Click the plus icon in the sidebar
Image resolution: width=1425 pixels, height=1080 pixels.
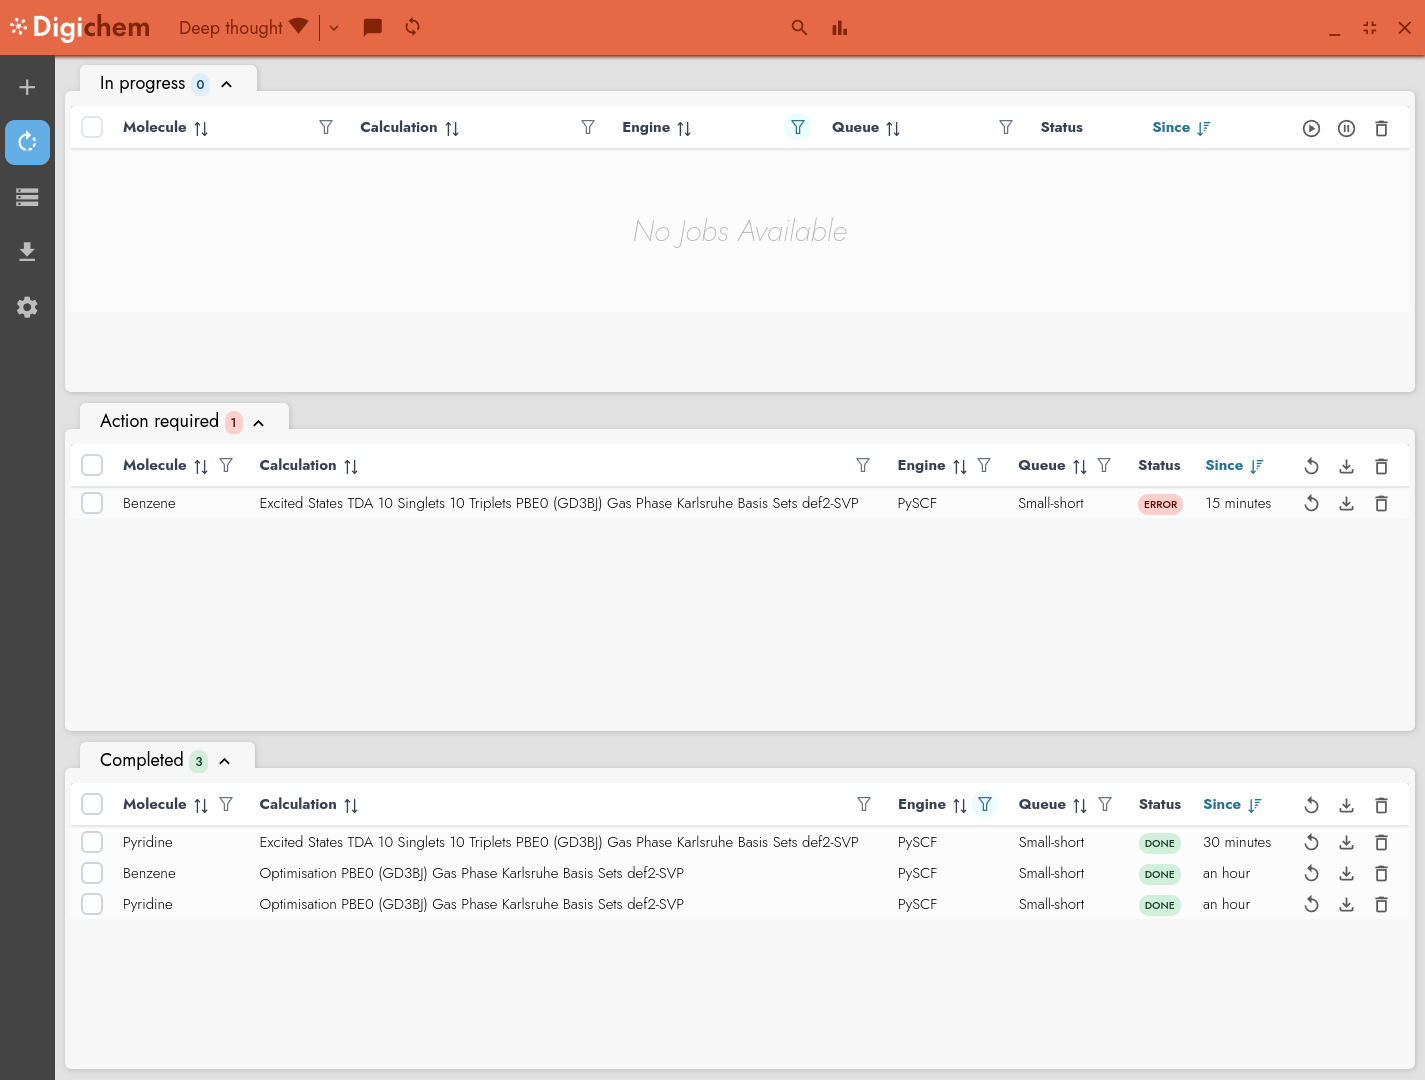click(27, 87)
